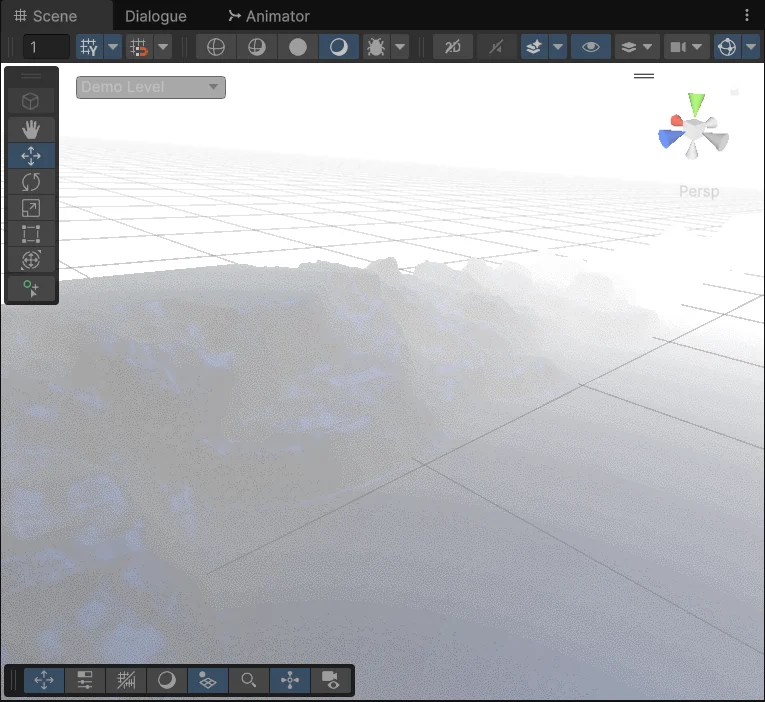
Task: Open the three-dot scene view options menu
Action: pyautogui.click(x=747, y=16)
